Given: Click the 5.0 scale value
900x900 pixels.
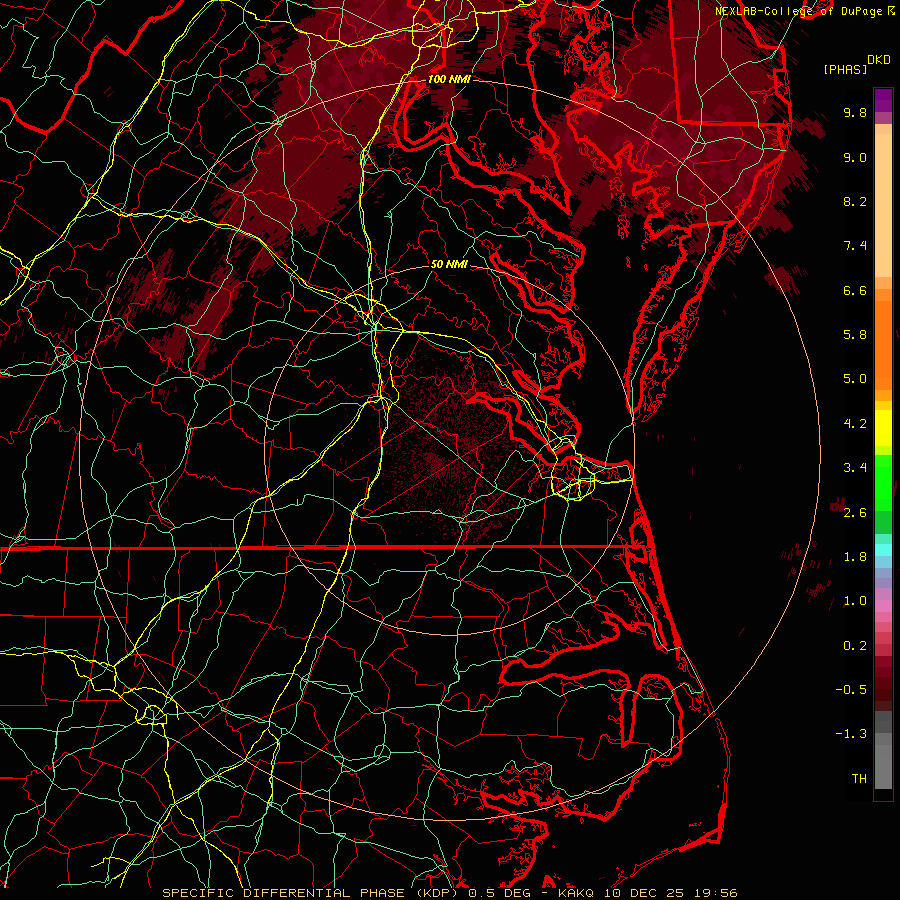Looking at the screenshot, I should pos(855,379).
